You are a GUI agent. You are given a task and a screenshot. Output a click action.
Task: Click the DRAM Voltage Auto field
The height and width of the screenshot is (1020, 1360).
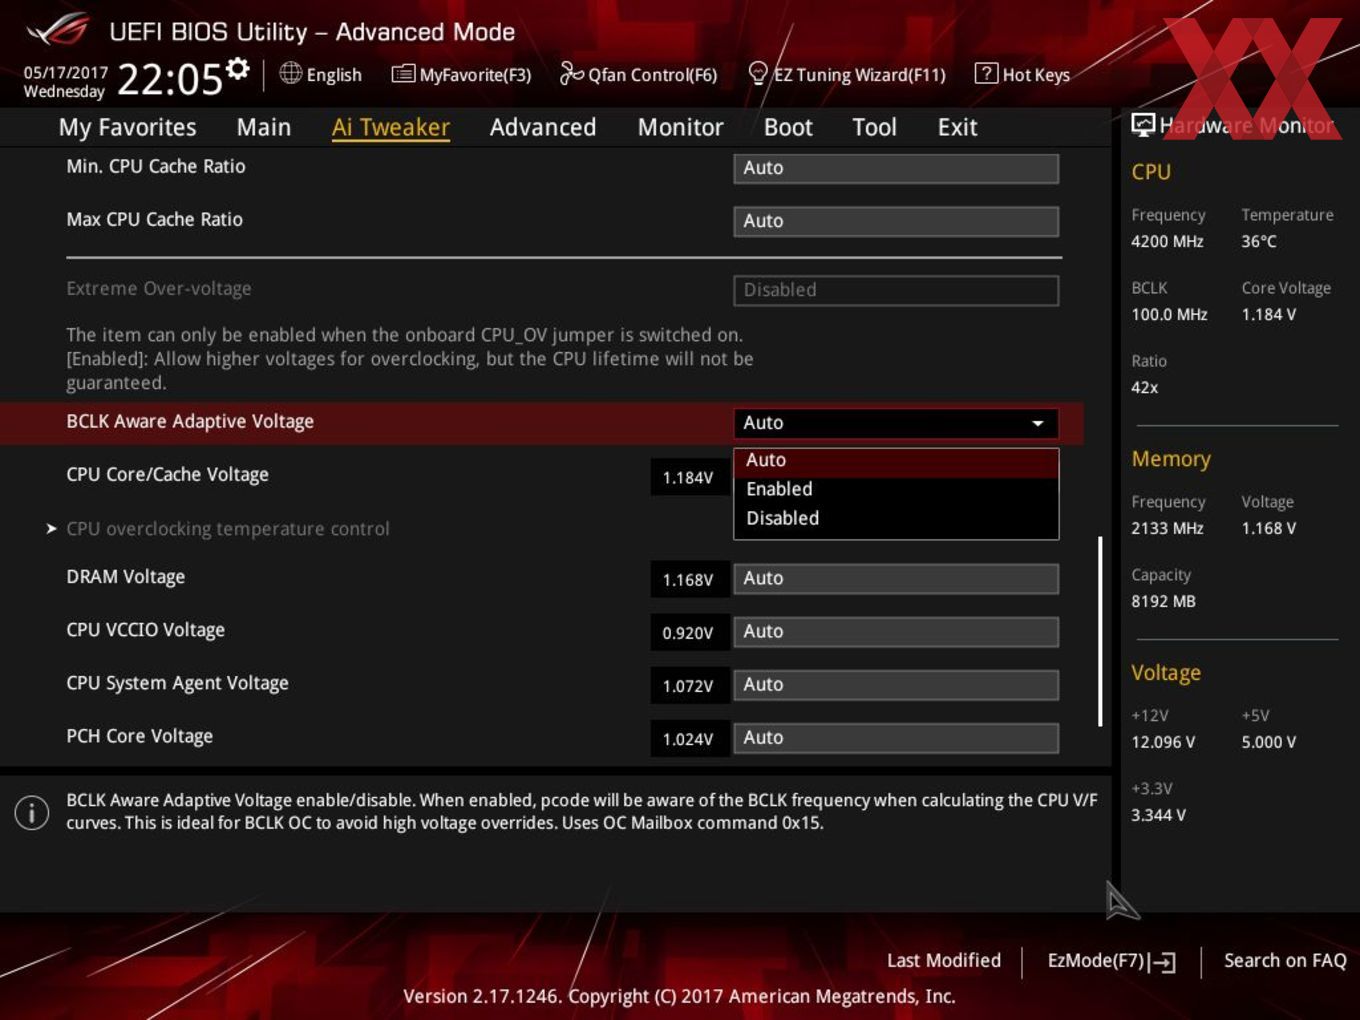[896, 579]
